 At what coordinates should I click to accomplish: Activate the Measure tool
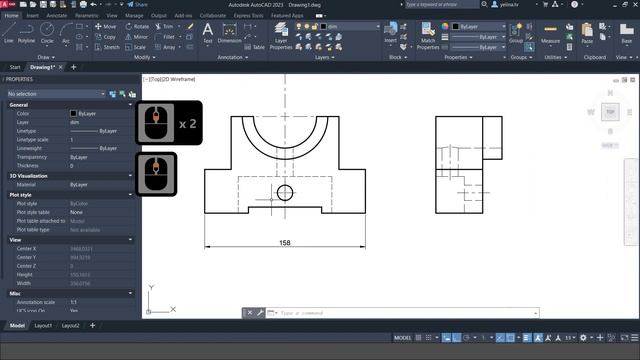pyautogui.click(x=550, y=33)
